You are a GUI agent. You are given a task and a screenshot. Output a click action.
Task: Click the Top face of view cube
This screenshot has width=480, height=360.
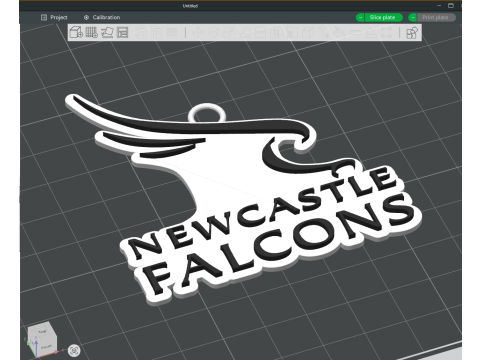click(42, 331)
